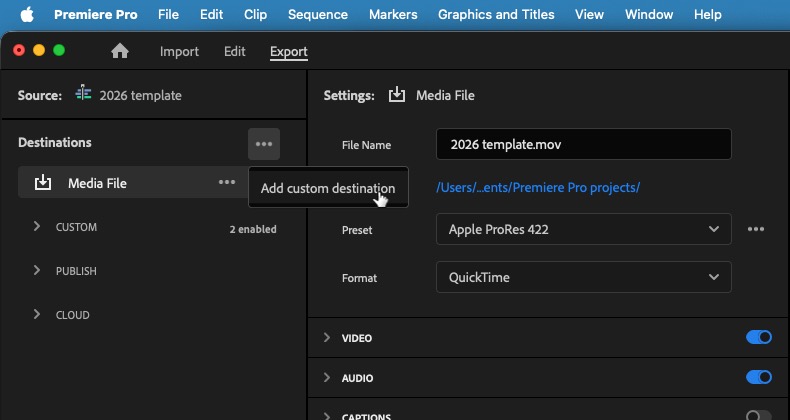The height and width of the screenshot is (420, 790).
Task: Expand the CUSTOM destinations group
Action: click(36, 227)
